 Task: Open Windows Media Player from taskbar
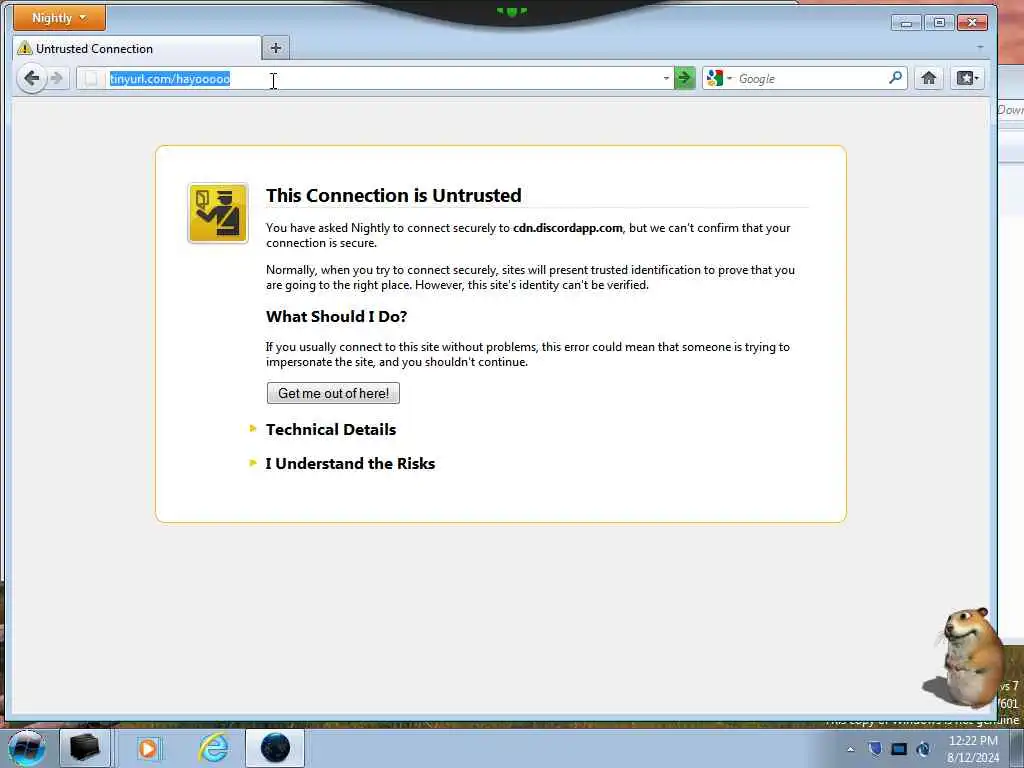pyautogui.click(x=148, y=748)
